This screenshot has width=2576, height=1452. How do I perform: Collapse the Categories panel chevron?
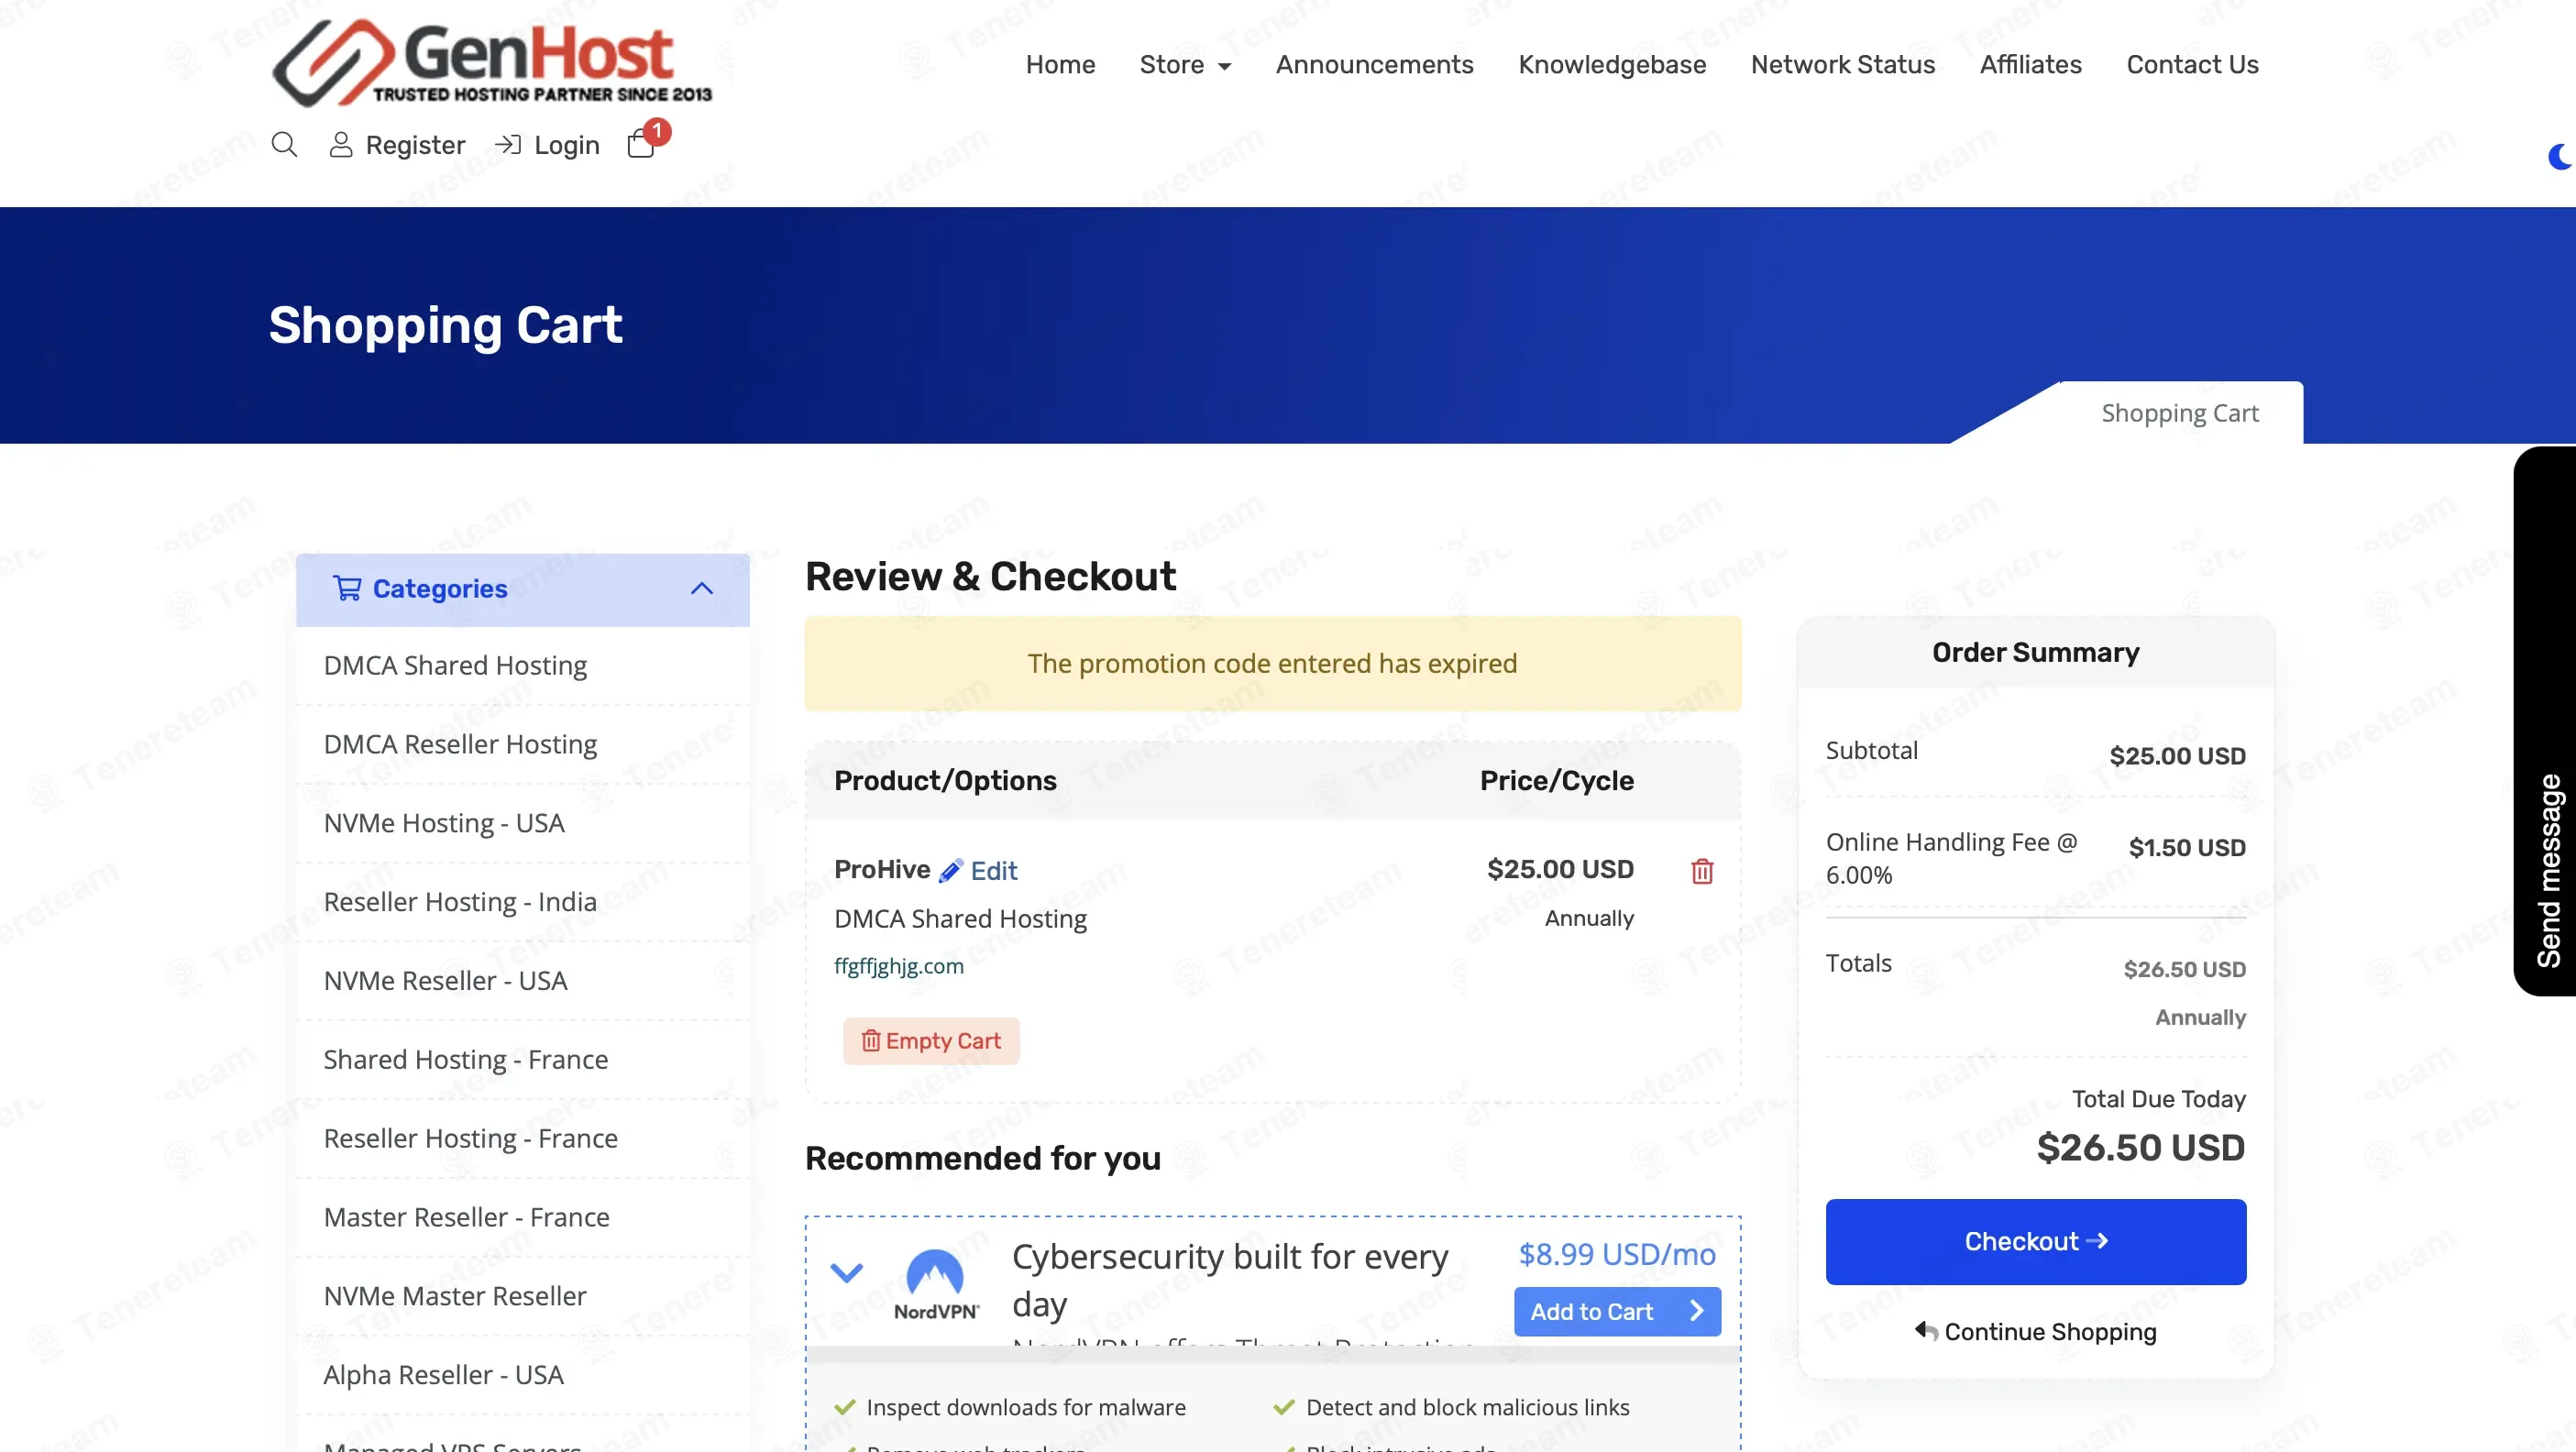[702, 588]
